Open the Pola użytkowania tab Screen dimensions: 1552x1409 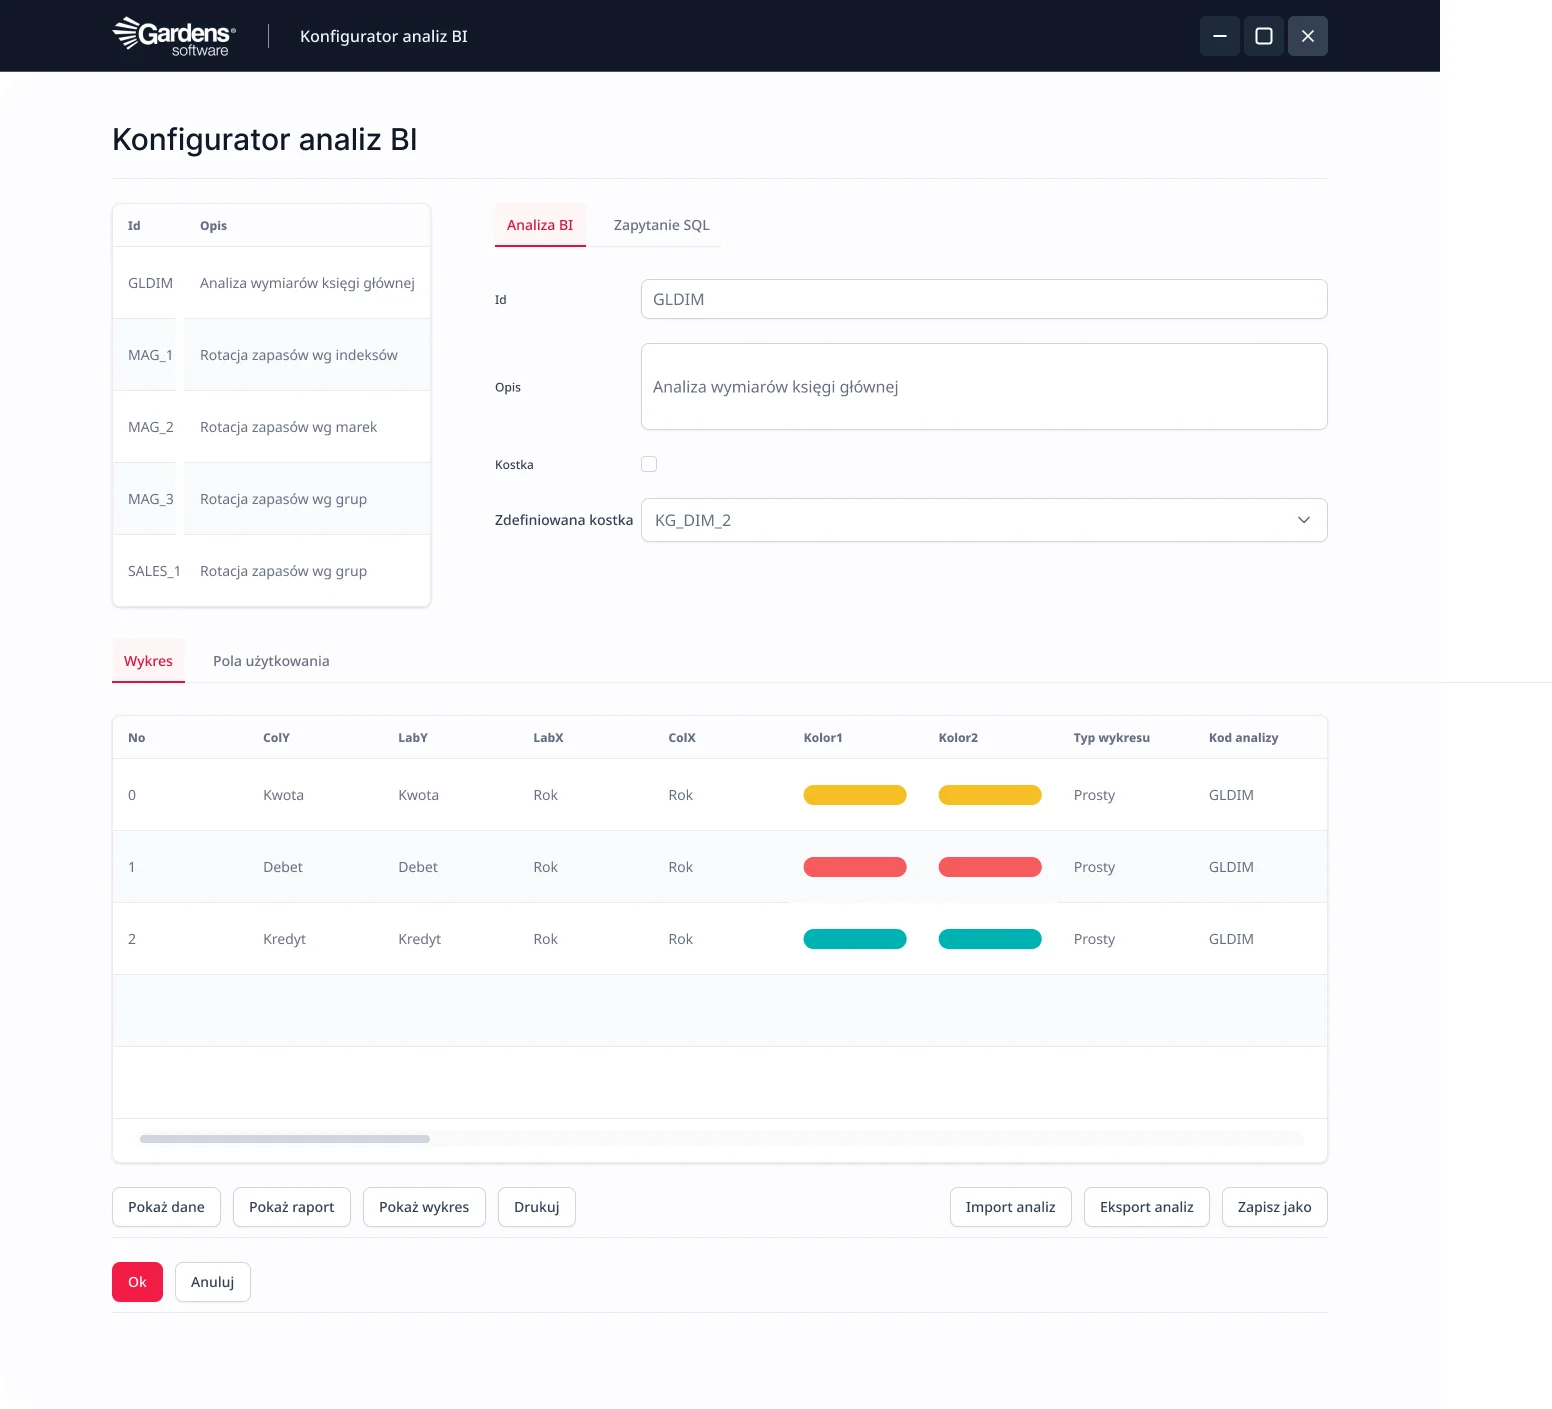tap(271, 661)
